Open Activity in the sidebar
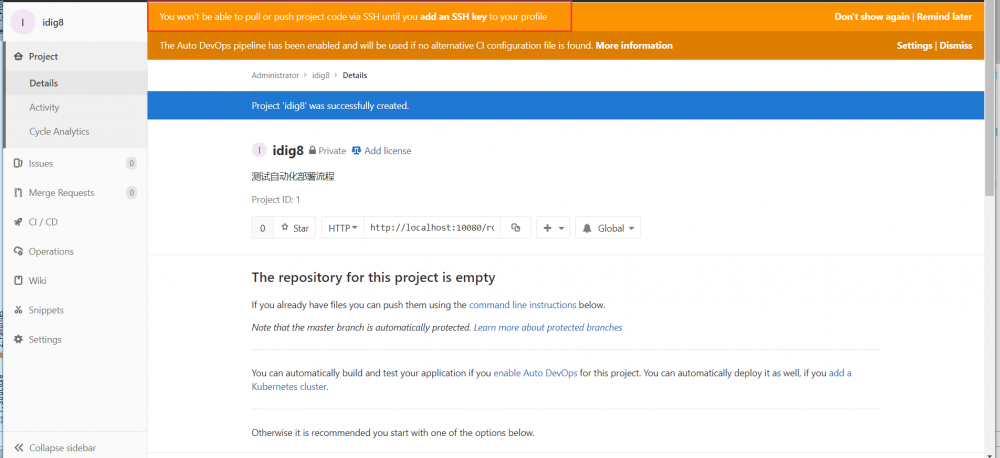 click(x=44, y=107)
